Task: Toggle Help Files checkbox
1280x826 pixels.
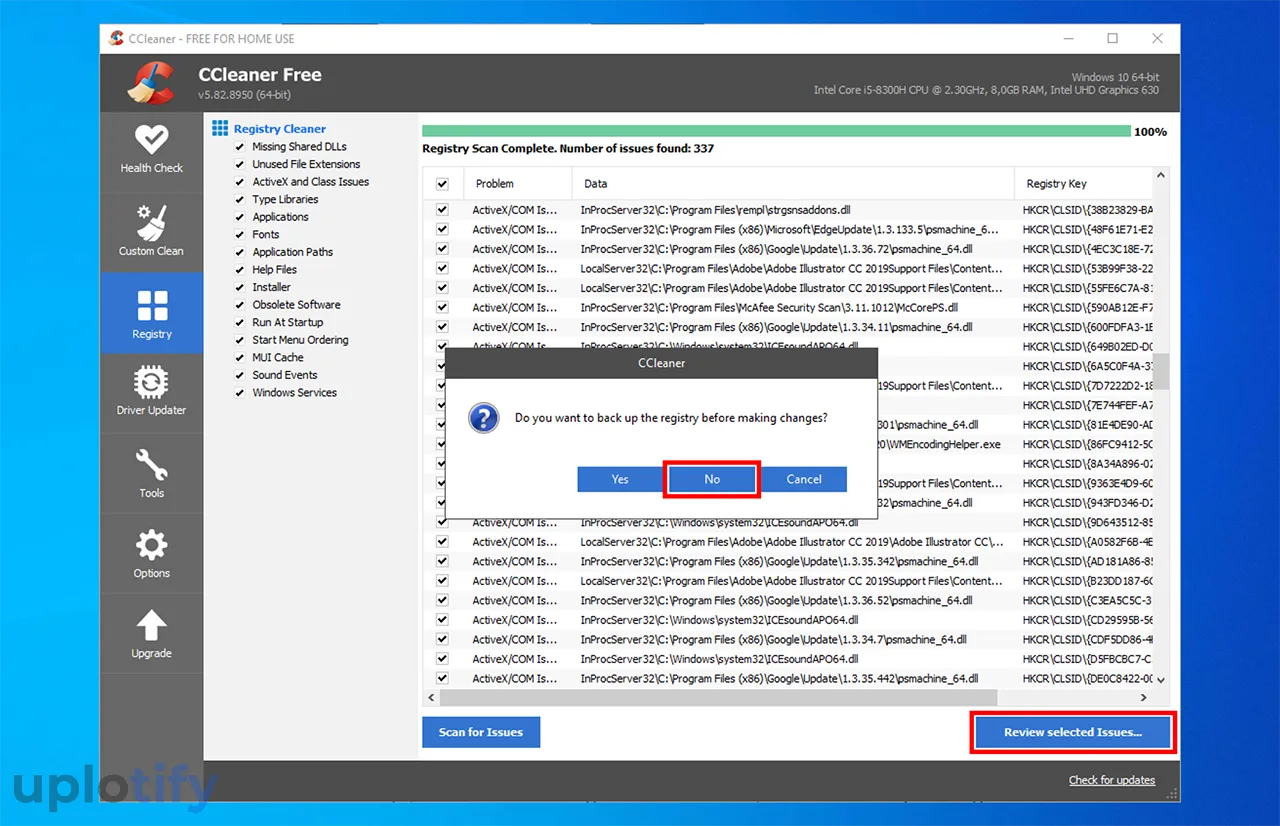Action: pyautogui.click(x=240, y=270)
